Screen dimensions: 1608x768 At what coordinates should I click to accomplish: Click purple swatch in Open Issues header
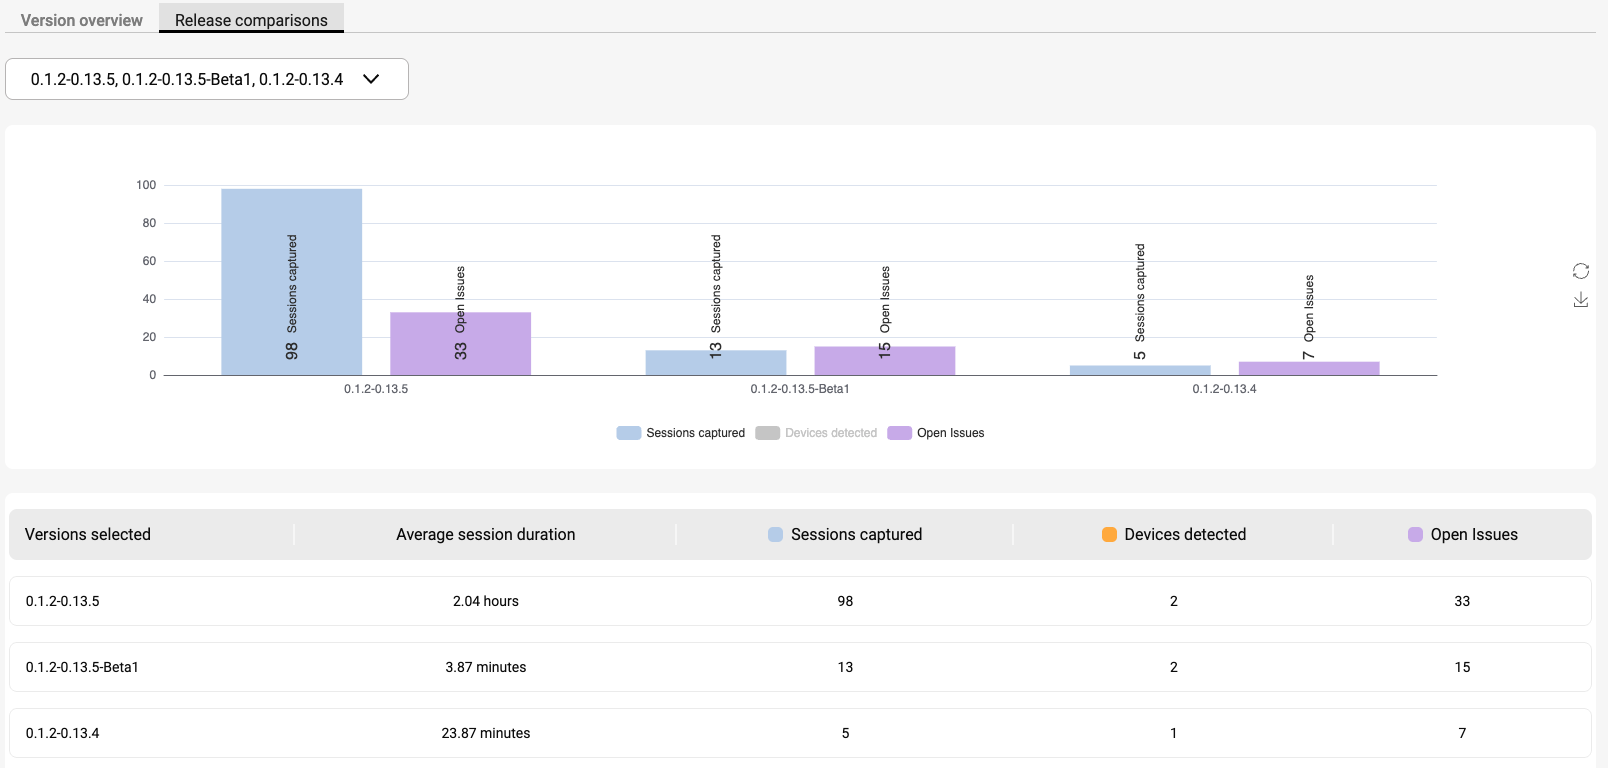click(1415, 535)
